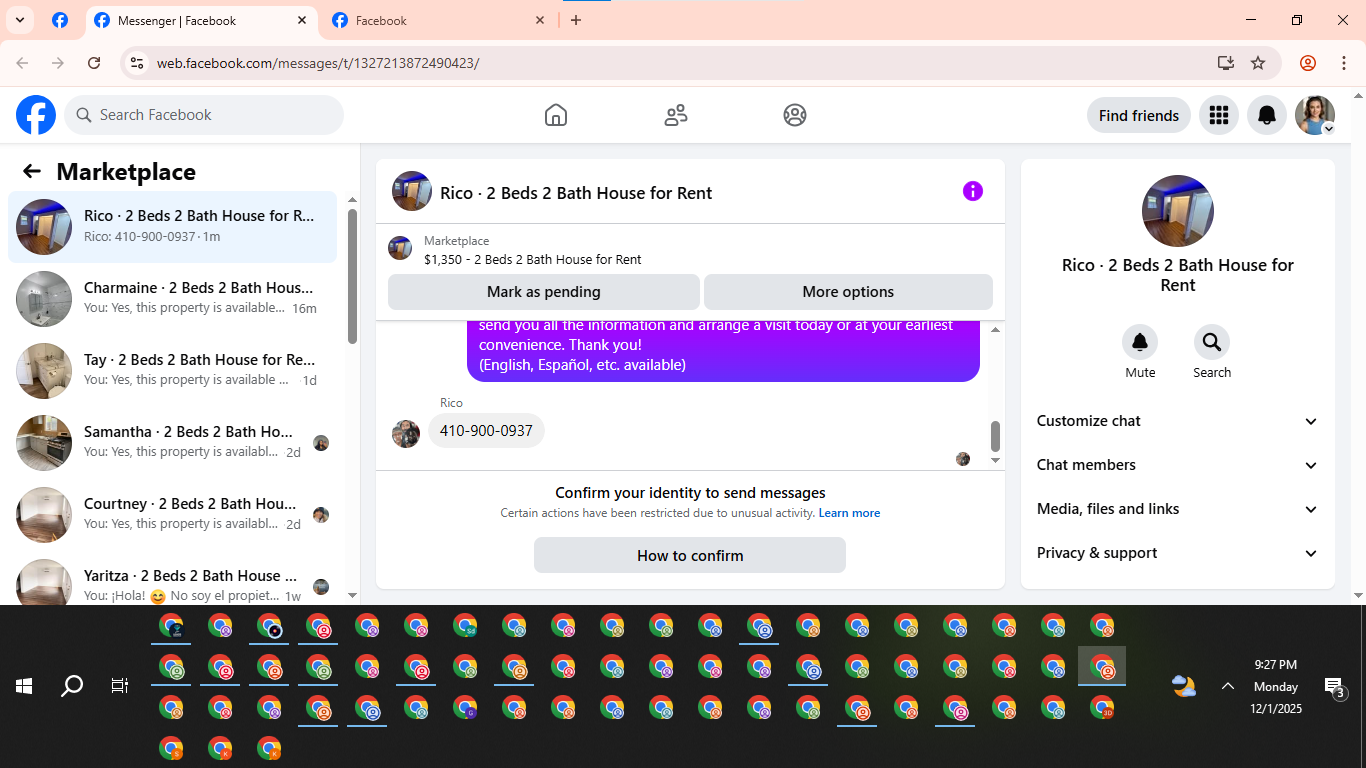
Task: Expand the Chat members section
Action: [1178, 465]
